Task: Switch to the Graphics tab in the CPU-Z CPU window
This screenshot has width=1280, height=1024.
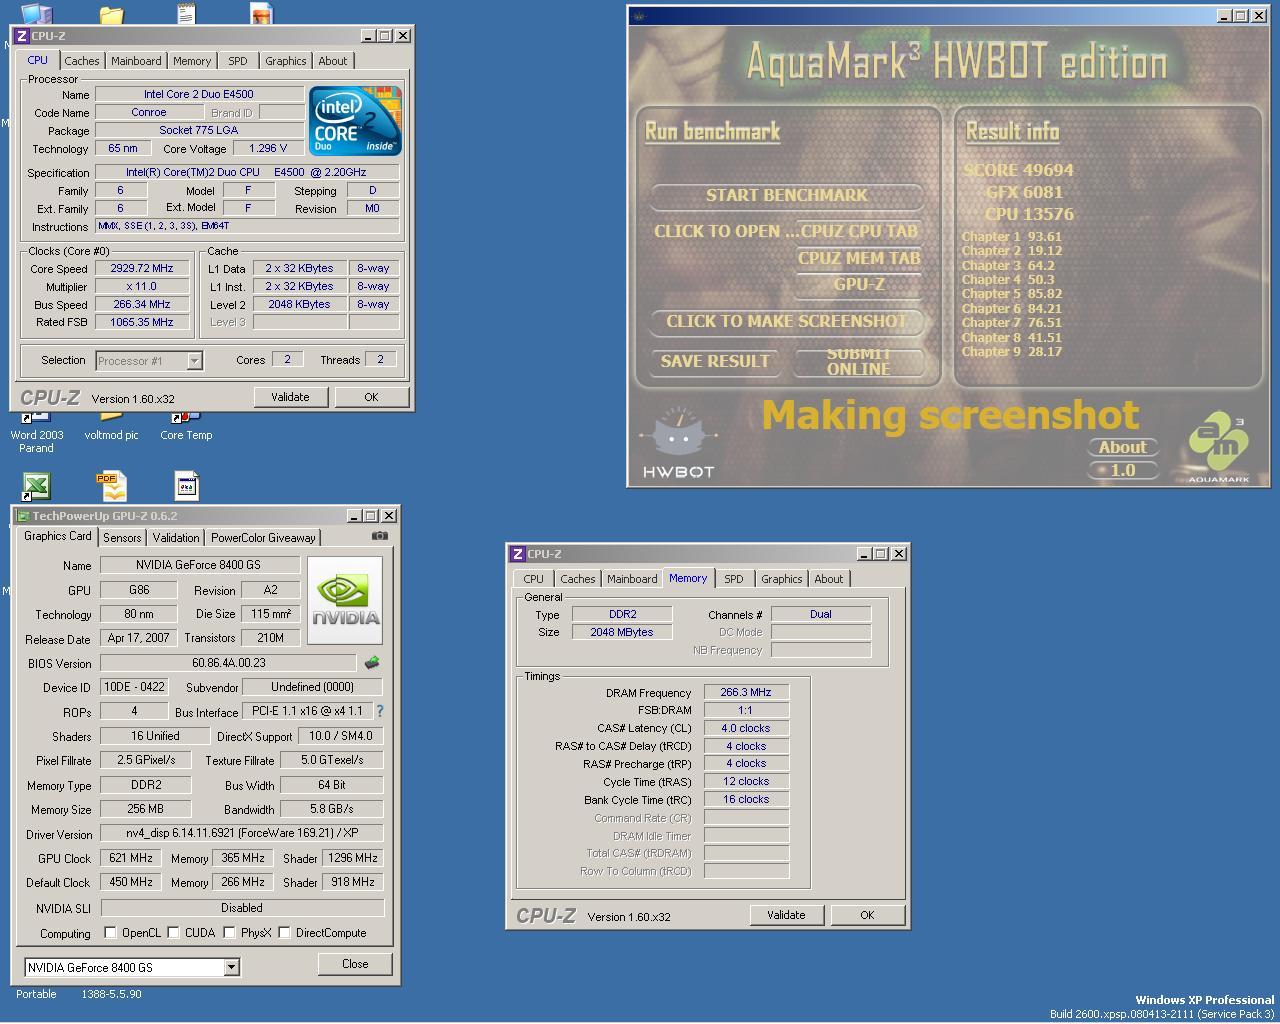Action: click(285, 61)
